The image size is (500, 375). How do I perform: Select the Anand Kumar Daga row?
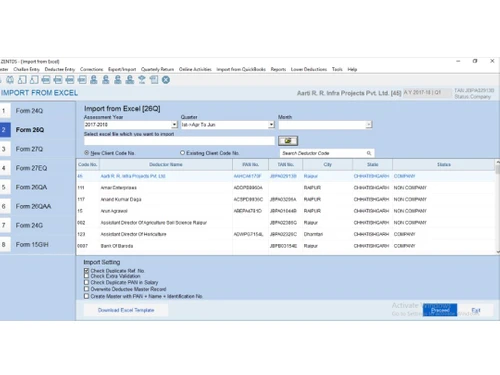pyautogui.click(x=286, y=199)
